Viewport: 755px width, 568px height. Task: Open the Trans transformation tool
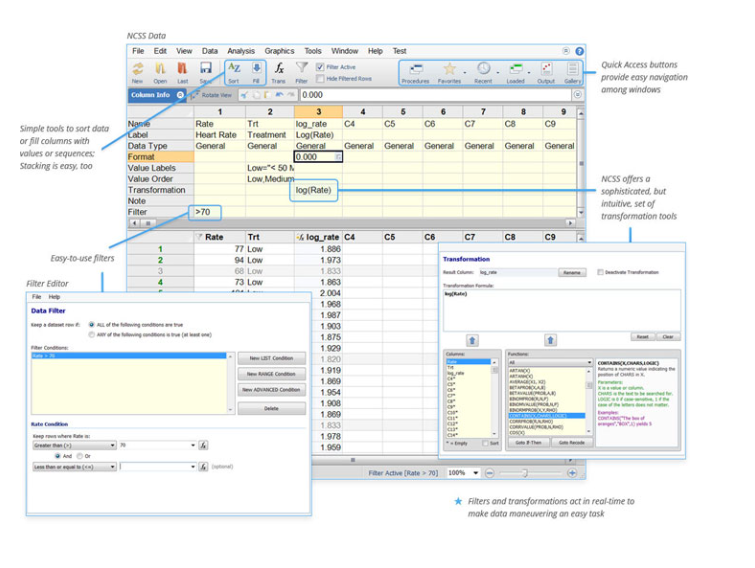[x=279, y=71]
